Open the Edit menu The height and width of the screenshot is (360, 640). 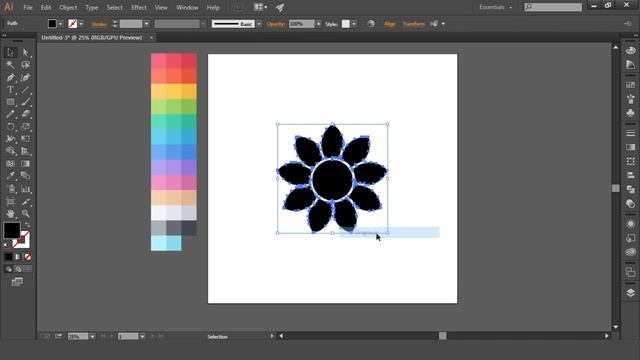[46, 7]
